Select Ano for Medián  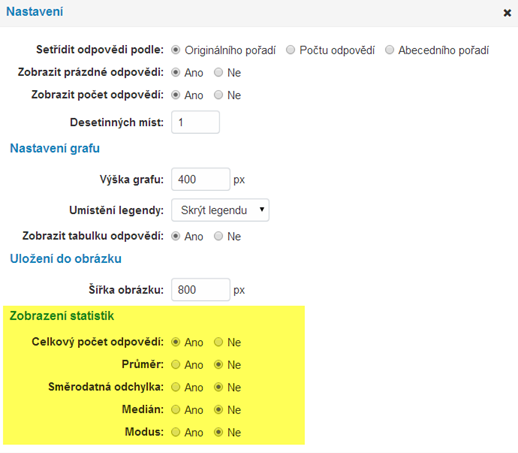click(176, 410)
